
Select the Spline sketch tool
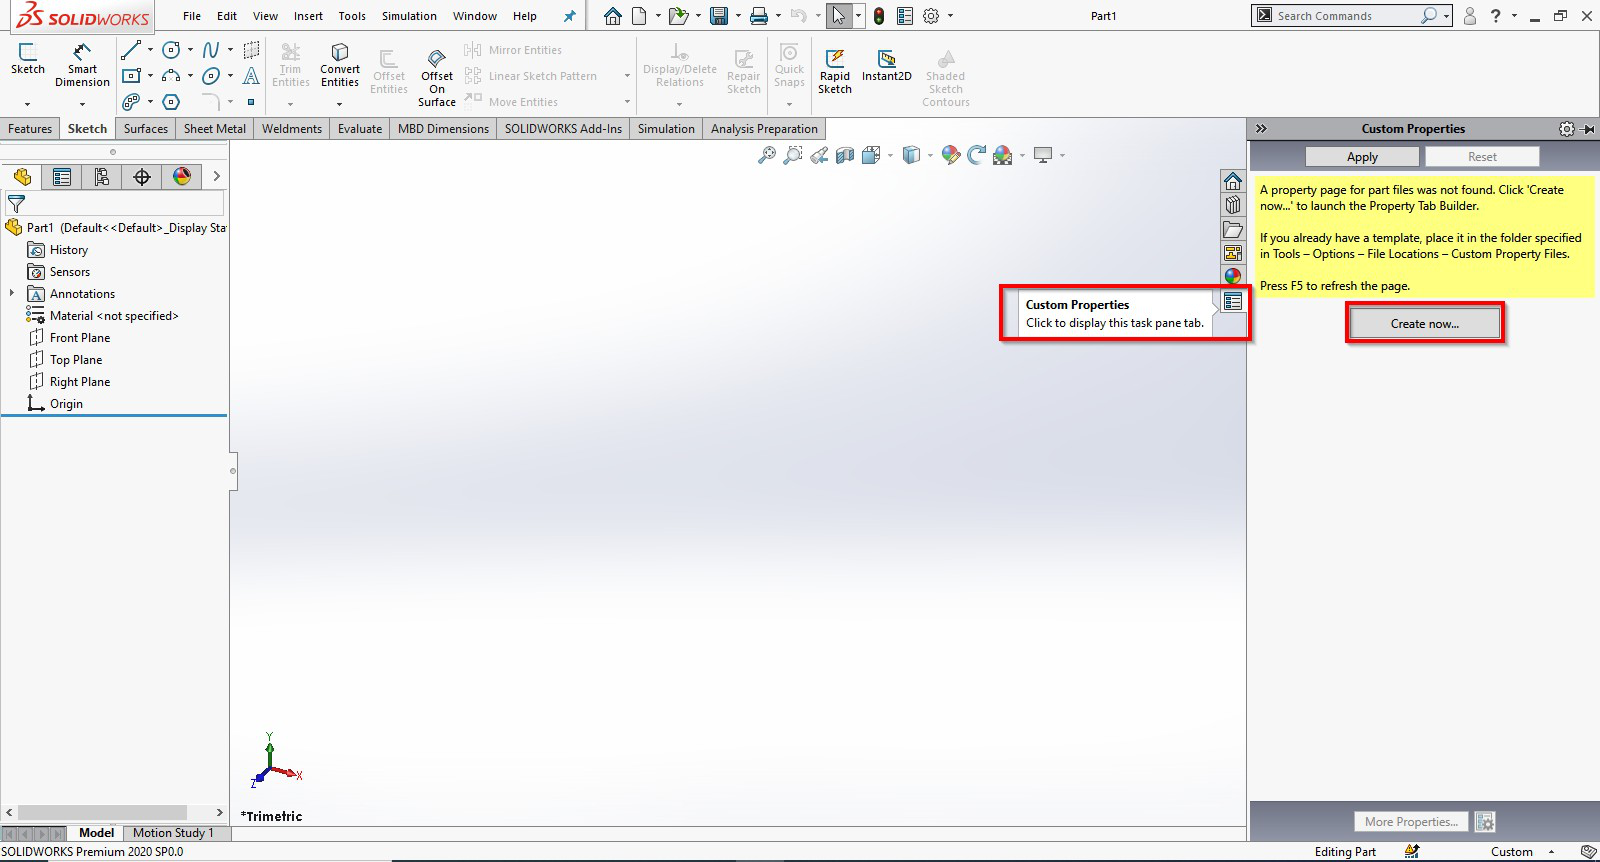(x=211, y=50)
